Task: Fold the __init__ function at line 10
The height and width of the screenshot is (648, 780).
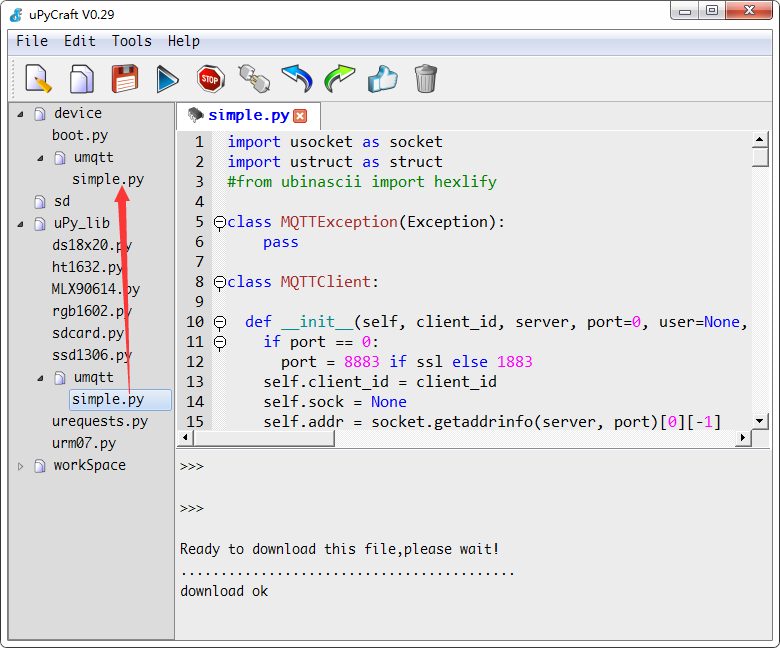Action: (220, 323)
